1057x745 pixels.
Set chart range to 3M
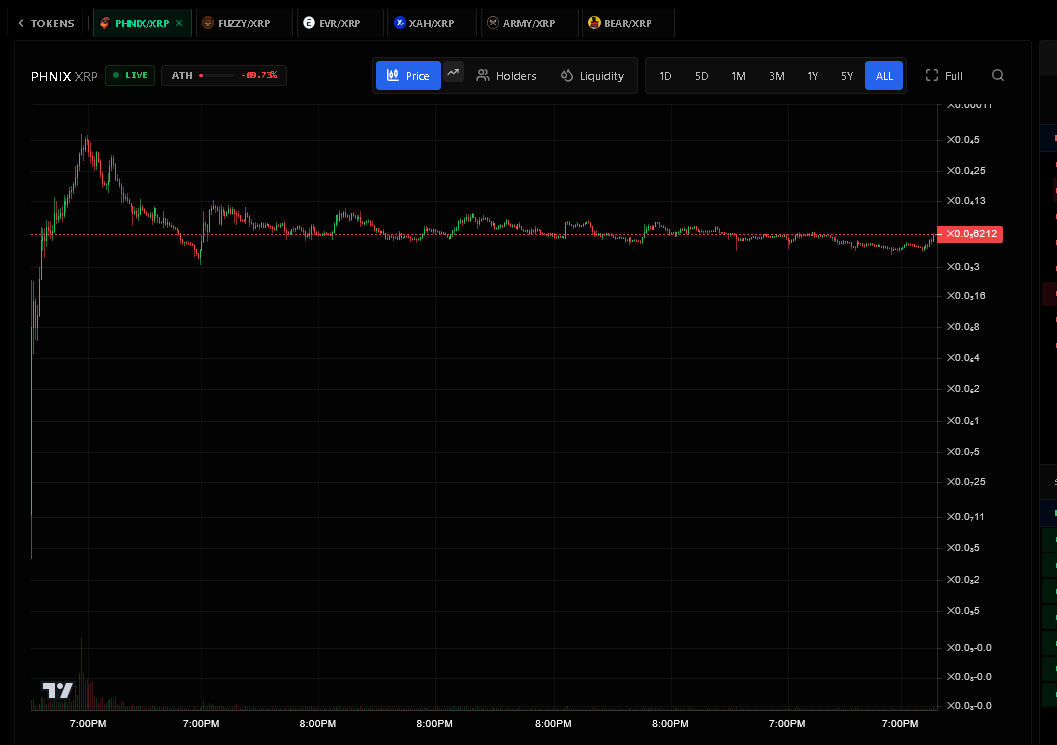777,76
